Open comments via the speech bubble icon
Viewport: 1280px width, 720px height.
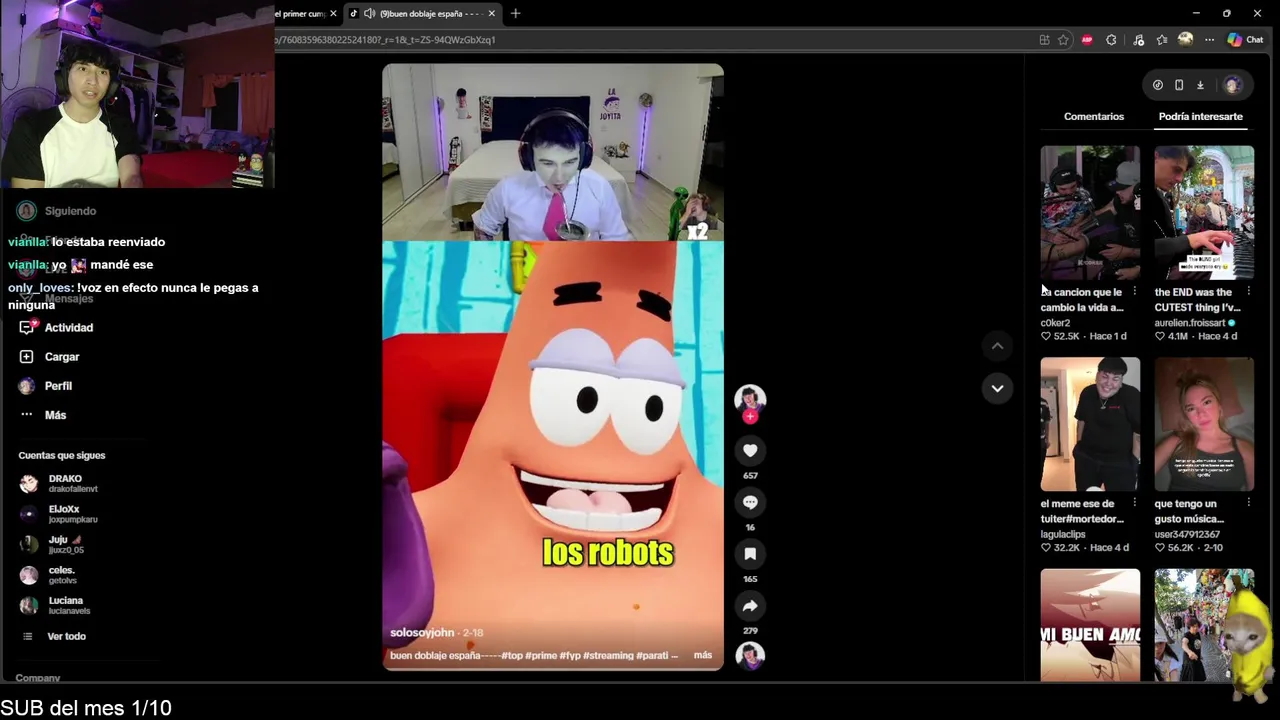(750, 502)
